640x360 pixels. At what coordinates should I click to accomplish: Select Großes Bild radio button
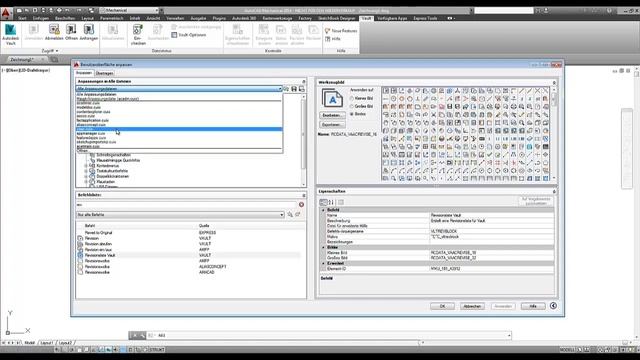(351, 106)
